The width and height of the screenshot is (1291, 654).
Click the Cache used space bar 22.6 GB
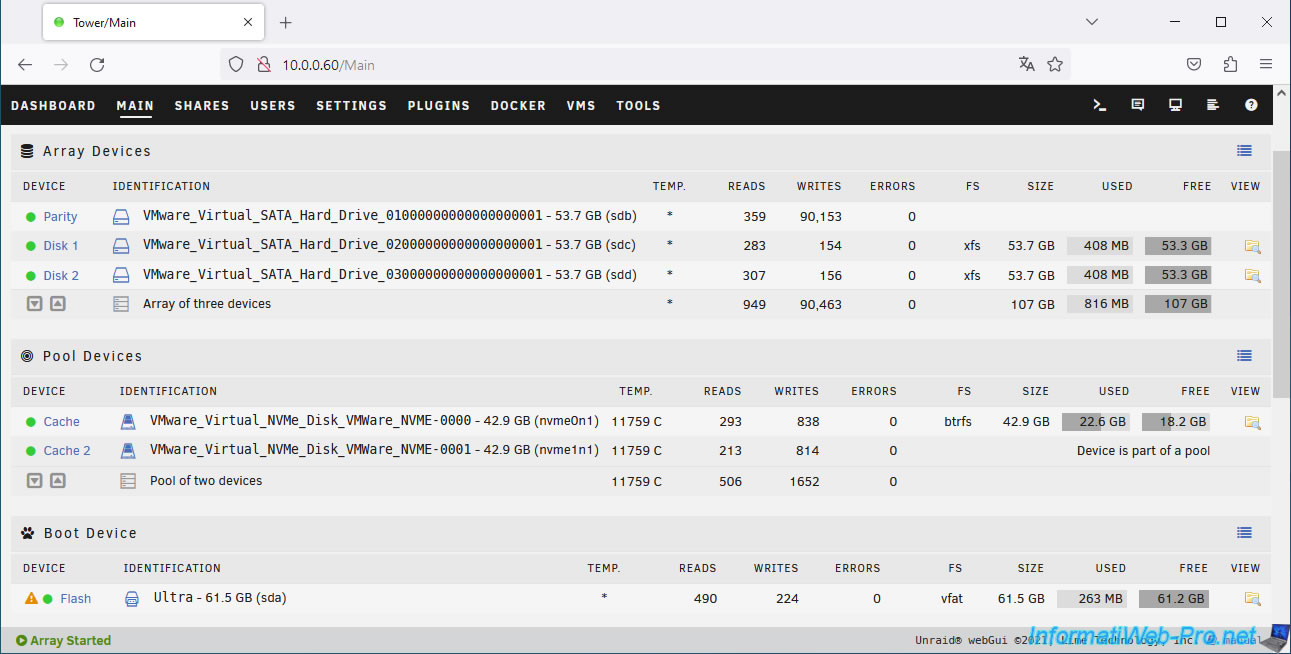tap(1095, 422)
